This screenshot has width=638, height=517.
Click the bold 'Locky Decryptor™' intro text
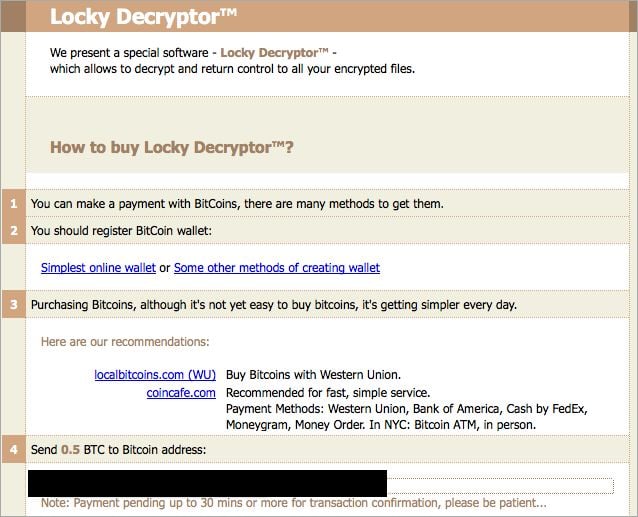[x=273, y=52]
